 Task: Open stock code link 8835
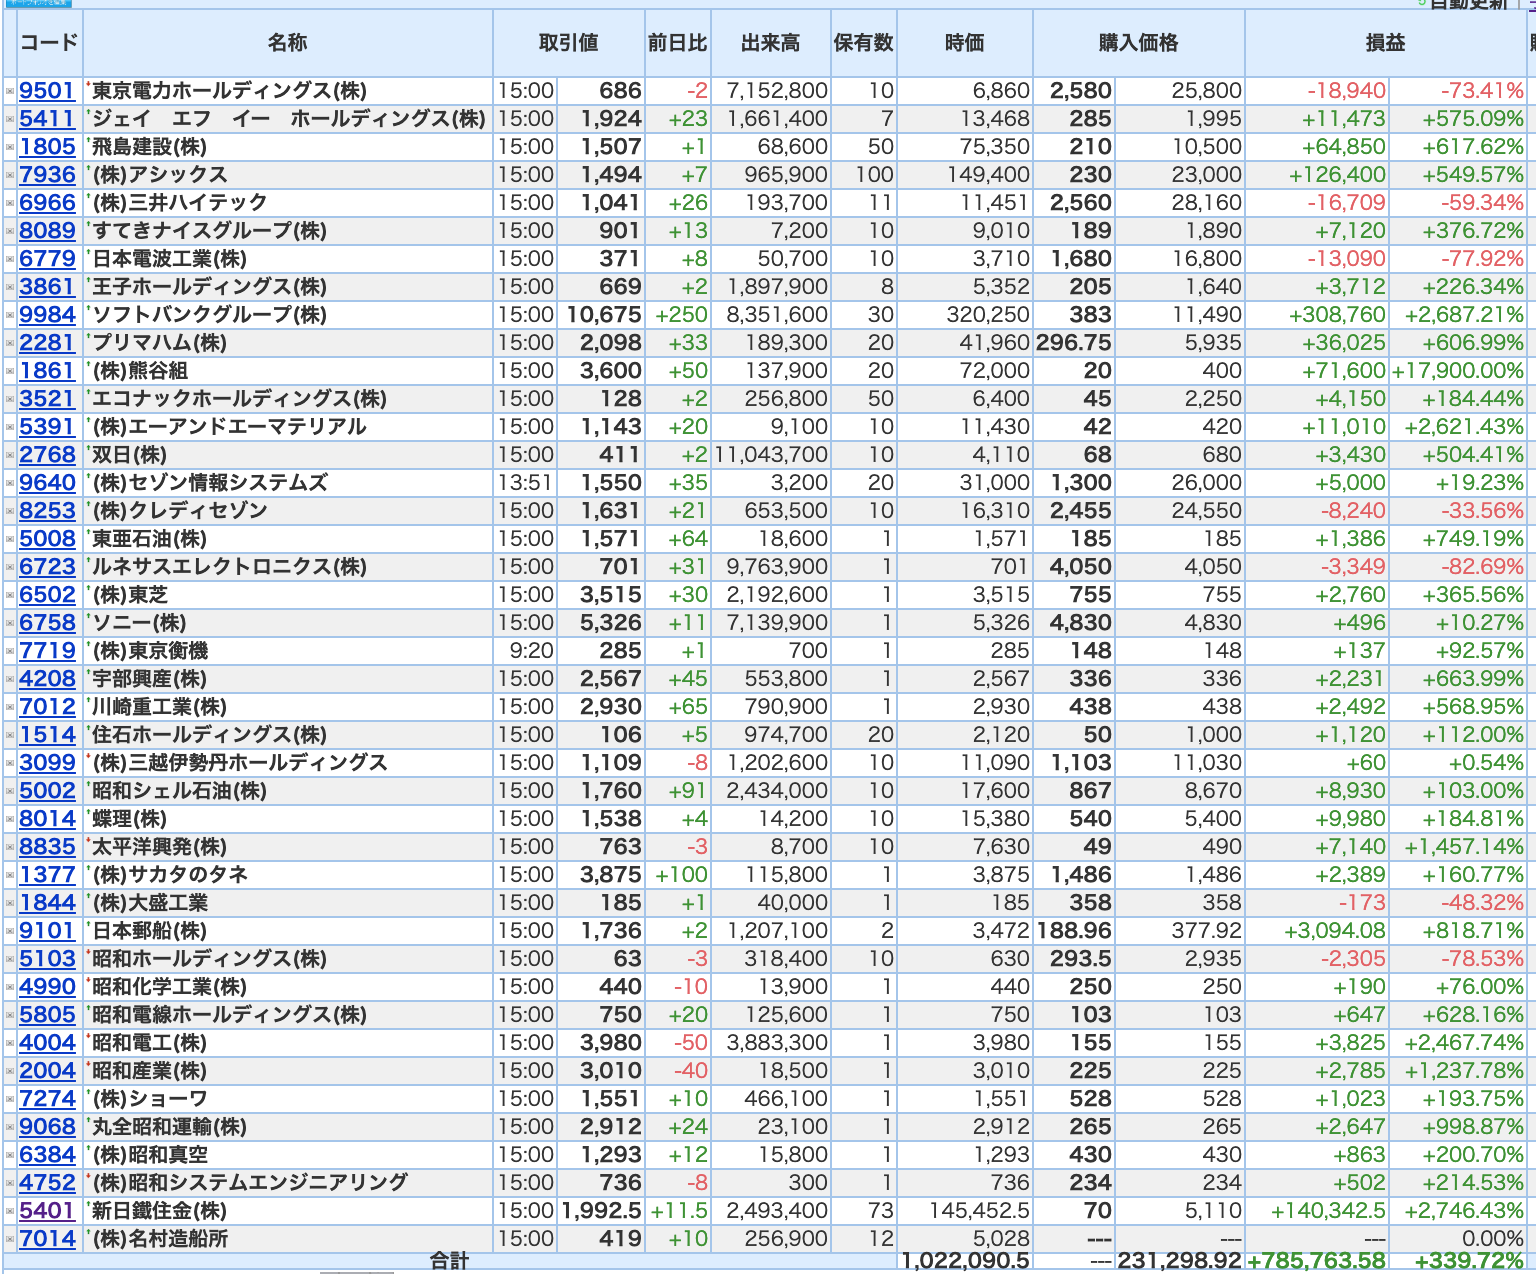[x=47, y=847]
